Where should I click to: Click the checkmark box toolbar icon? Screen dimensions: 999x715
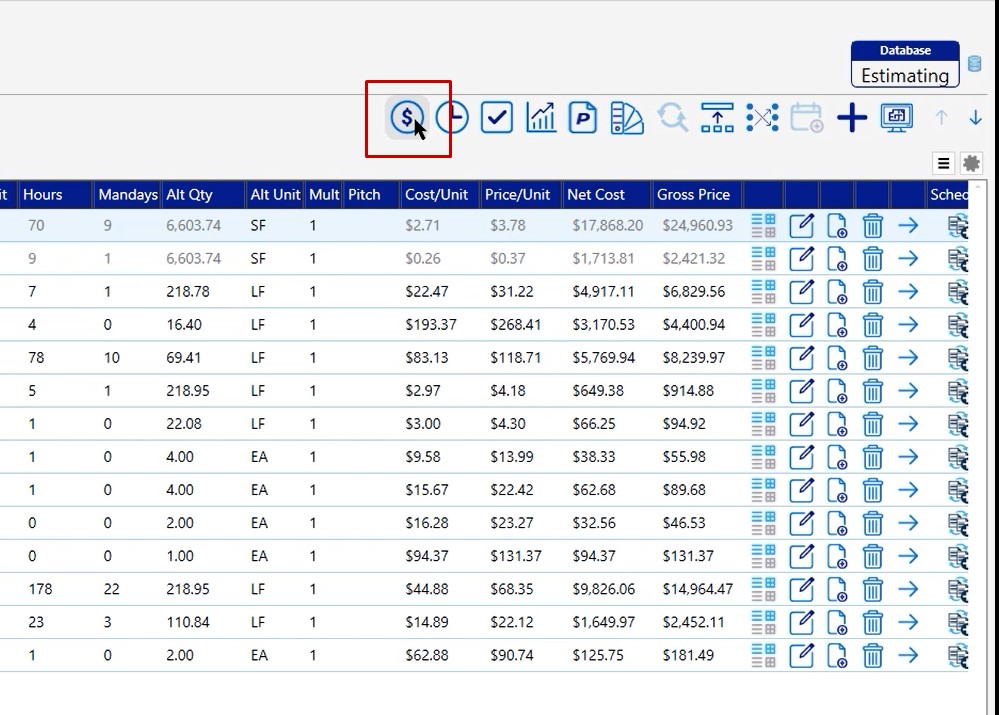[496, 118]
